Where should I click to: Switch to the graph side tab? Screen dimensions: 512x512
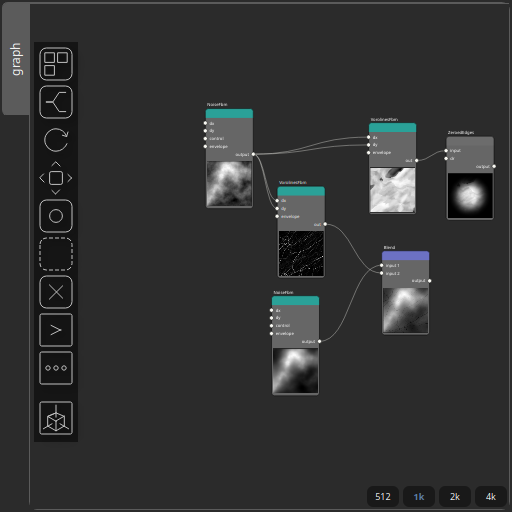(16, 59)
